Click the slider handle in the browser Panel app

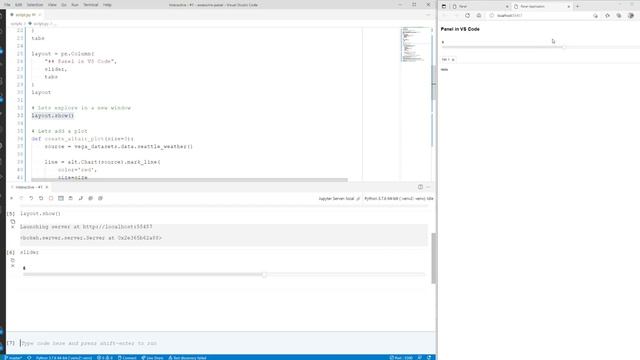pyautogui.click(x=564, y=47)
